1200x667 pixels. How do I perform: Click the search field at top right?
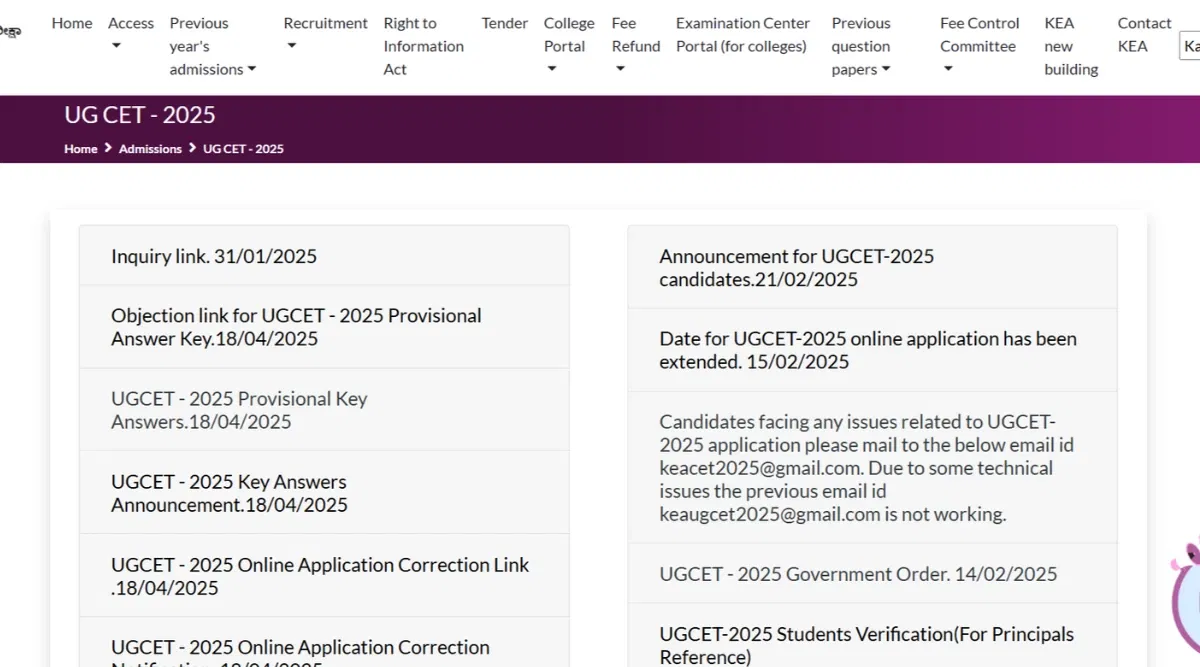tap(1190, 46)
